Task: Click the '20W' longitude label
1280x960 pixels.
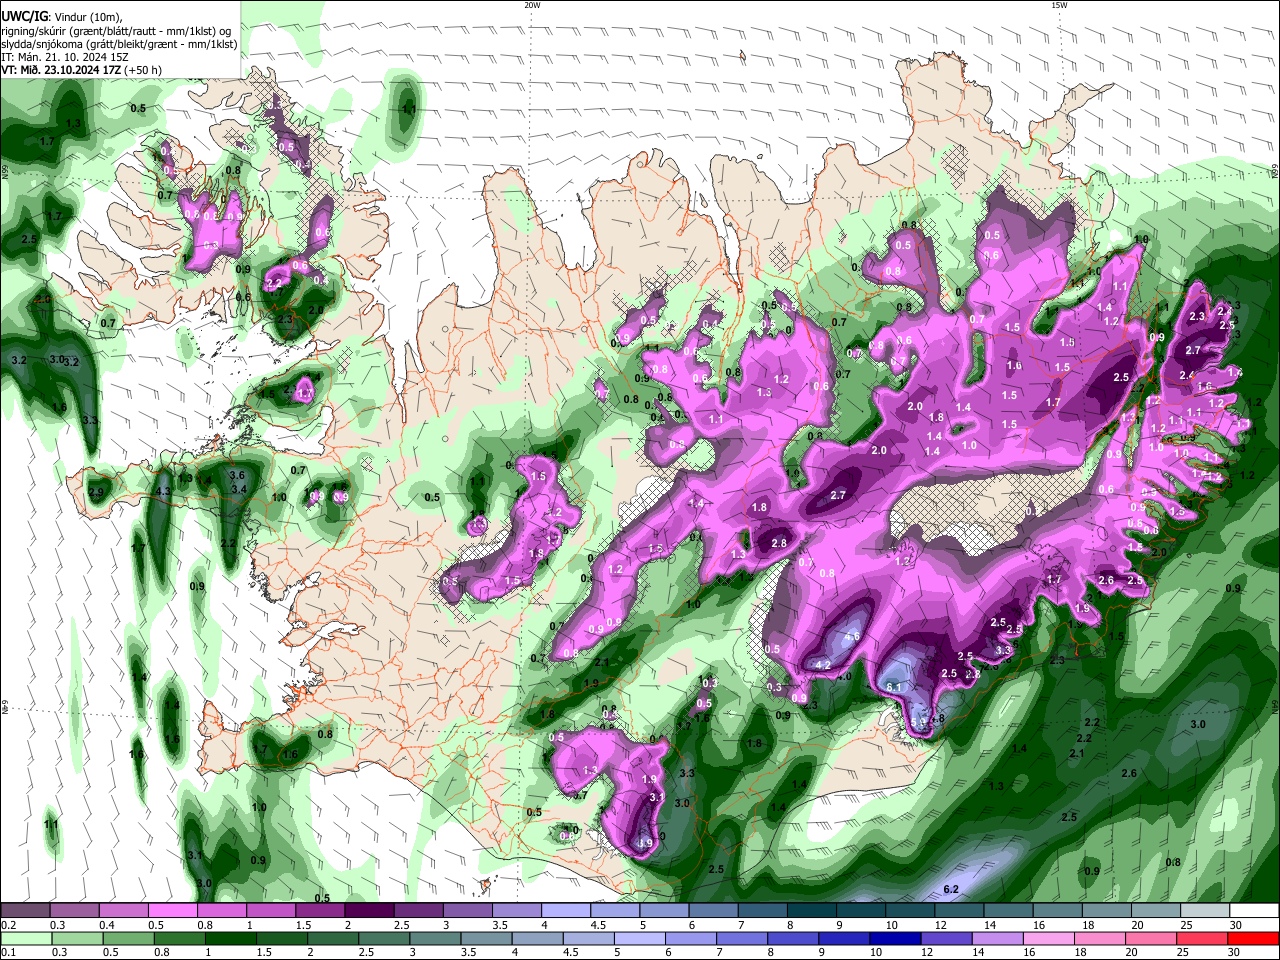Action: (x=532, y=5)
